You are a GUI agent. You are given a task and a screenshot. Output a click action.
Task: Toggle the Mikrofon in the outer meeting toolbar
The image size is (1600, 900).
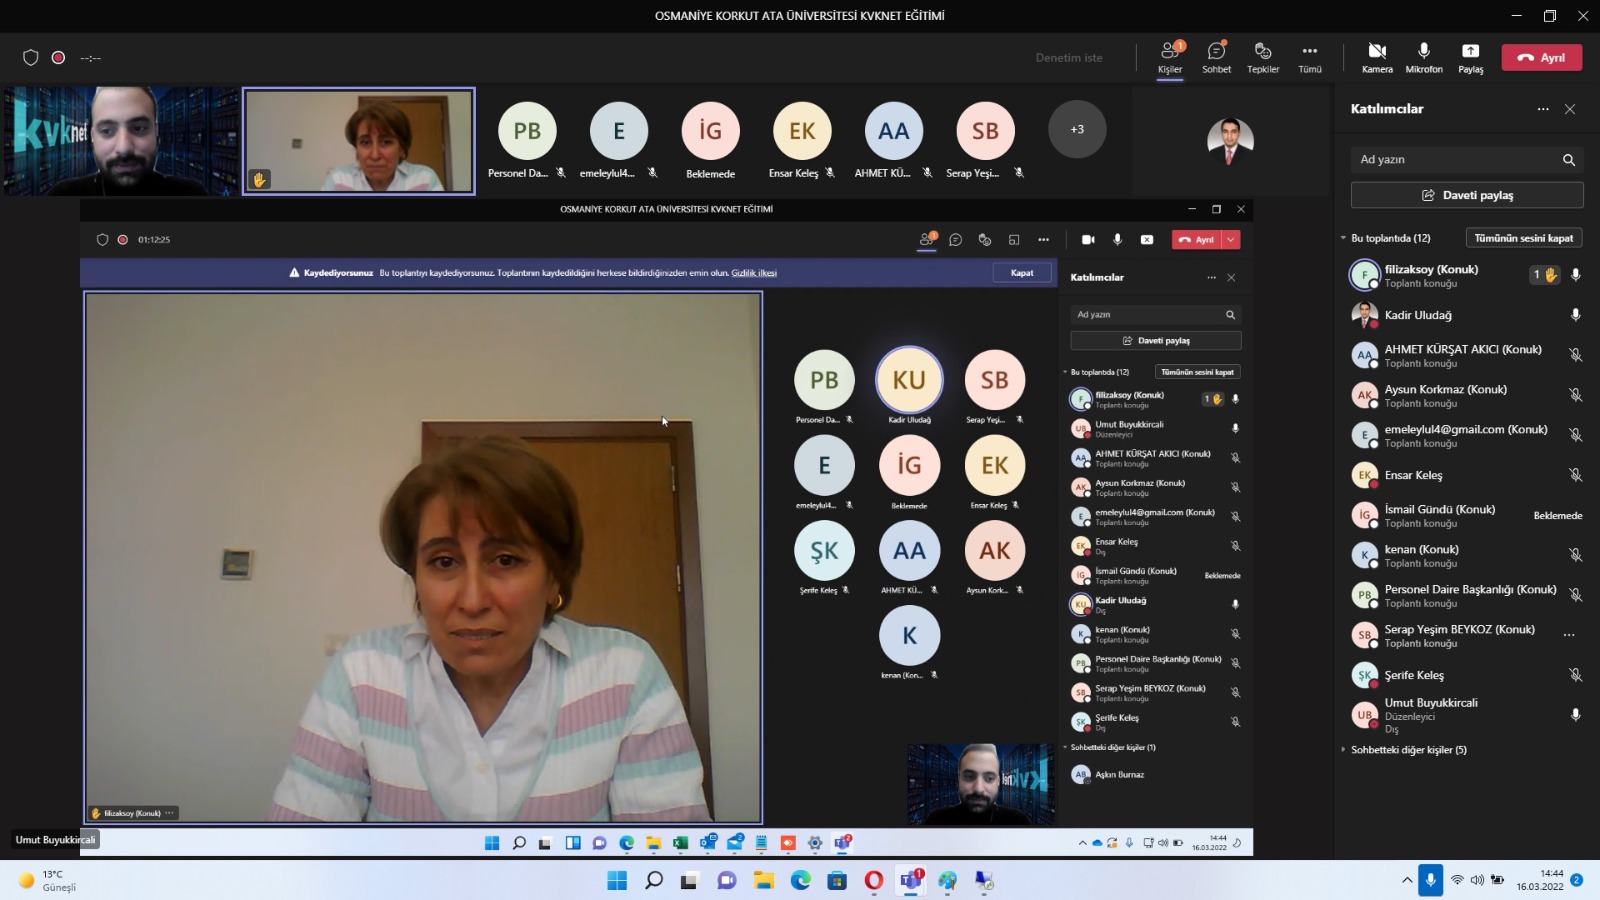[x=1424, y=58]
